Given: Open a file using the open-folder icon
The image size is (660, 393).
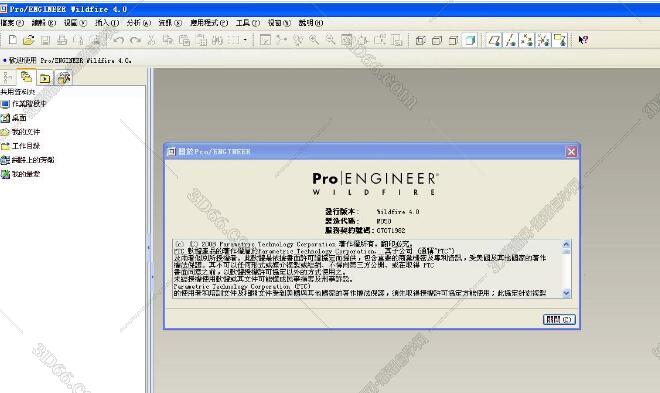Looking at the screenshot, I should (29, 40).
